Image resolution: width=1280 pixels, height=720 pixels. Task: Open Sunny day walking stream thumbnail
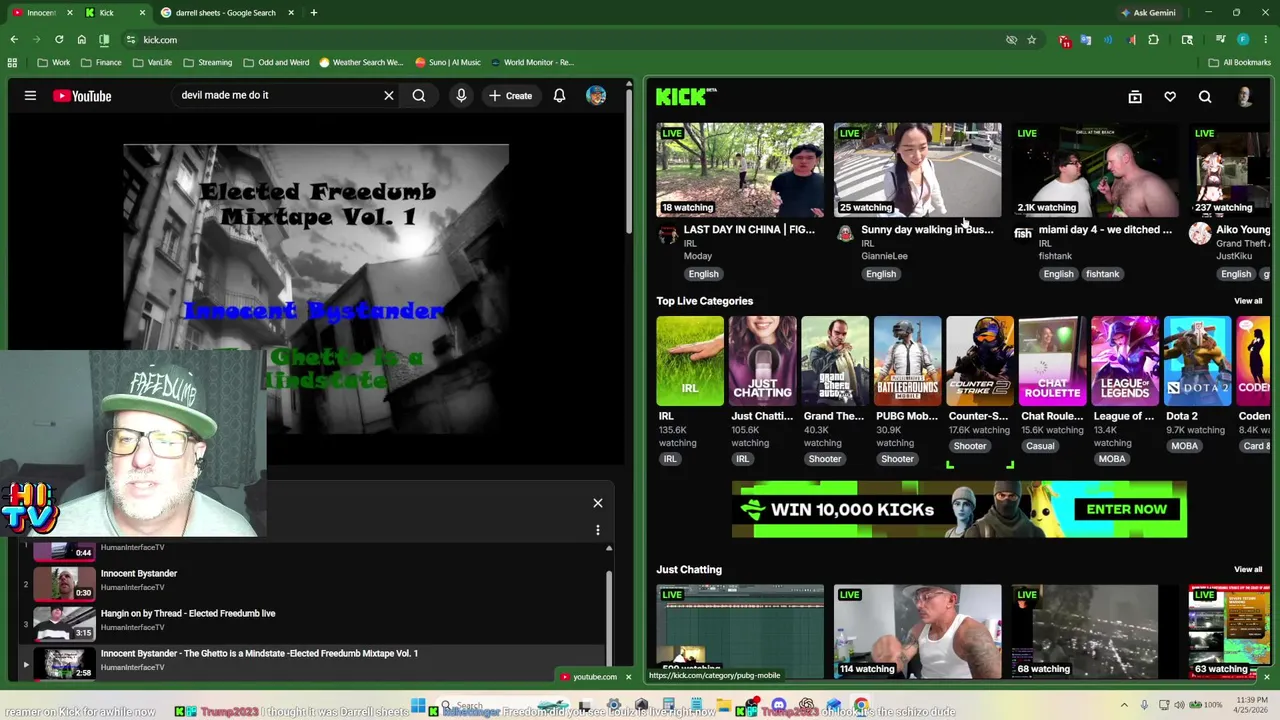pos(918,169)
